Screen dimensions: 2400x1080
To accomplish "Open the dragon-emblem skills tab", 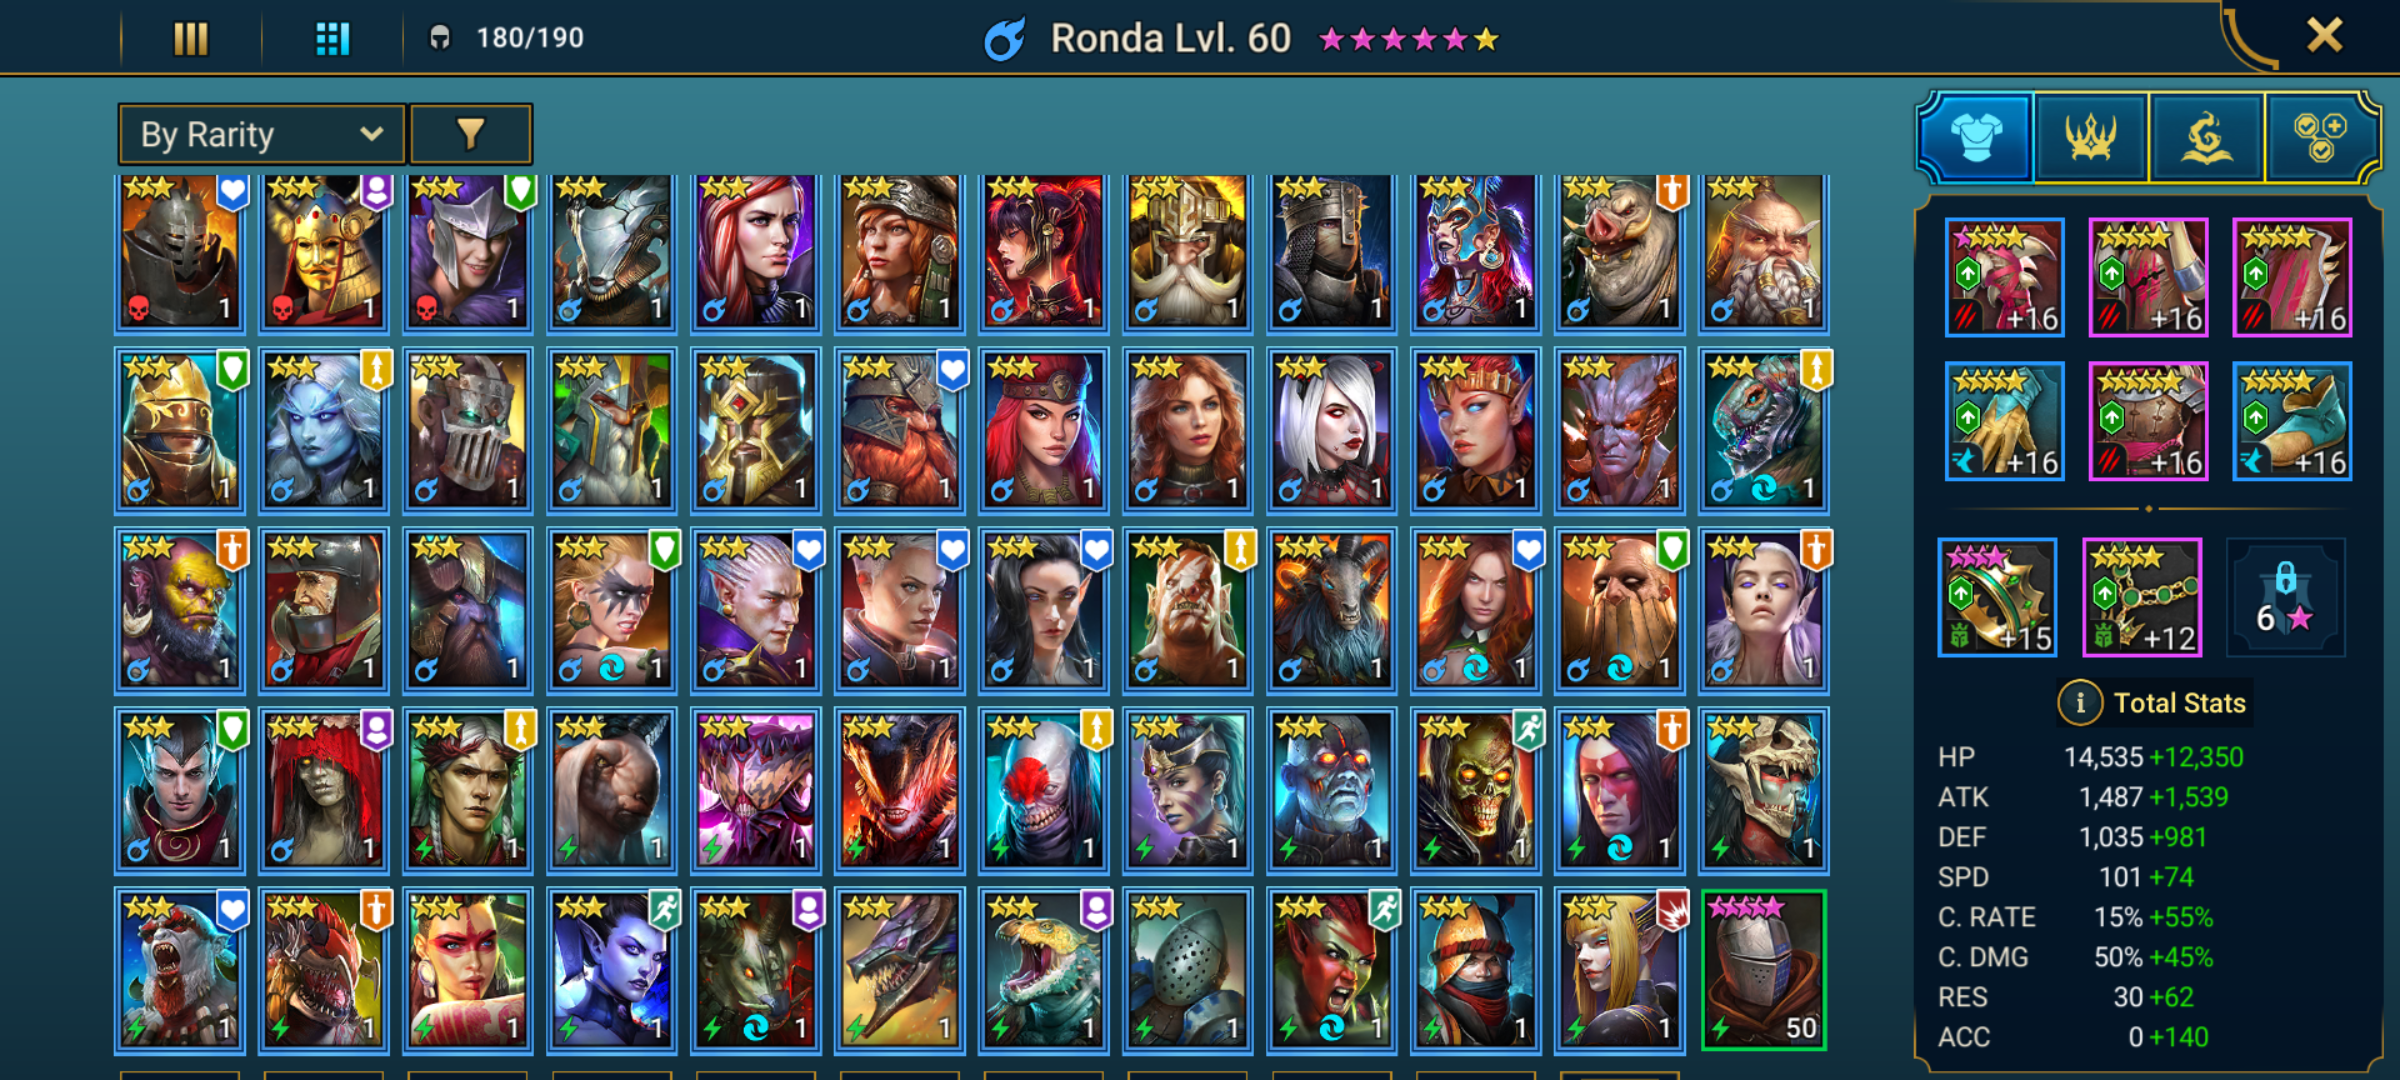I will 2206,138.
